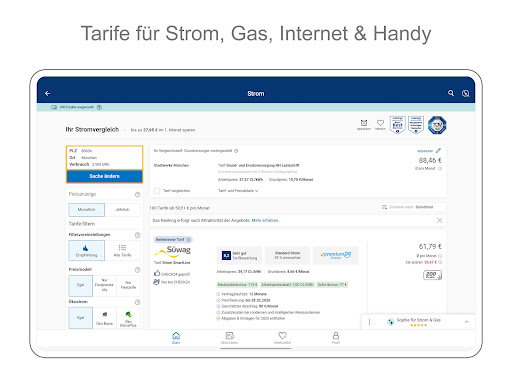Save comparison with the envelope icon
Image resolution: width=512 pixels, height=384 pixels.
coord(364,125)
